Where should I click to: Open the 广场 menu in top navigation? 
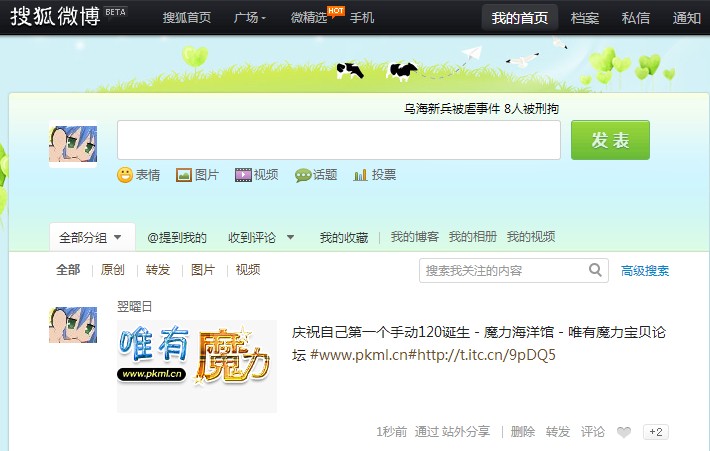[x=249, y=18]
